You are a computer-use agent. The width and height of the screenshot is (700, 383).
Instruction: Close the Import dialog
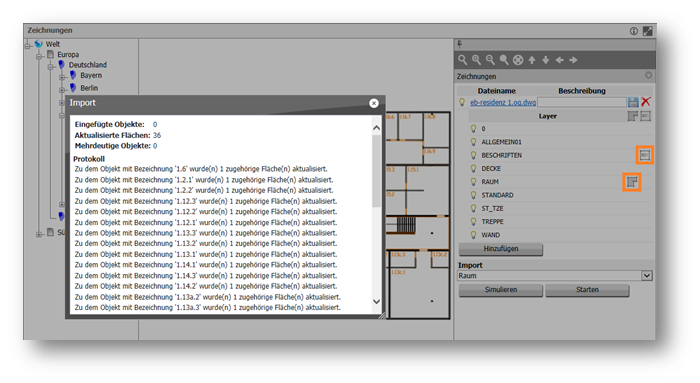pyautogui.click(x=374, y=103)
